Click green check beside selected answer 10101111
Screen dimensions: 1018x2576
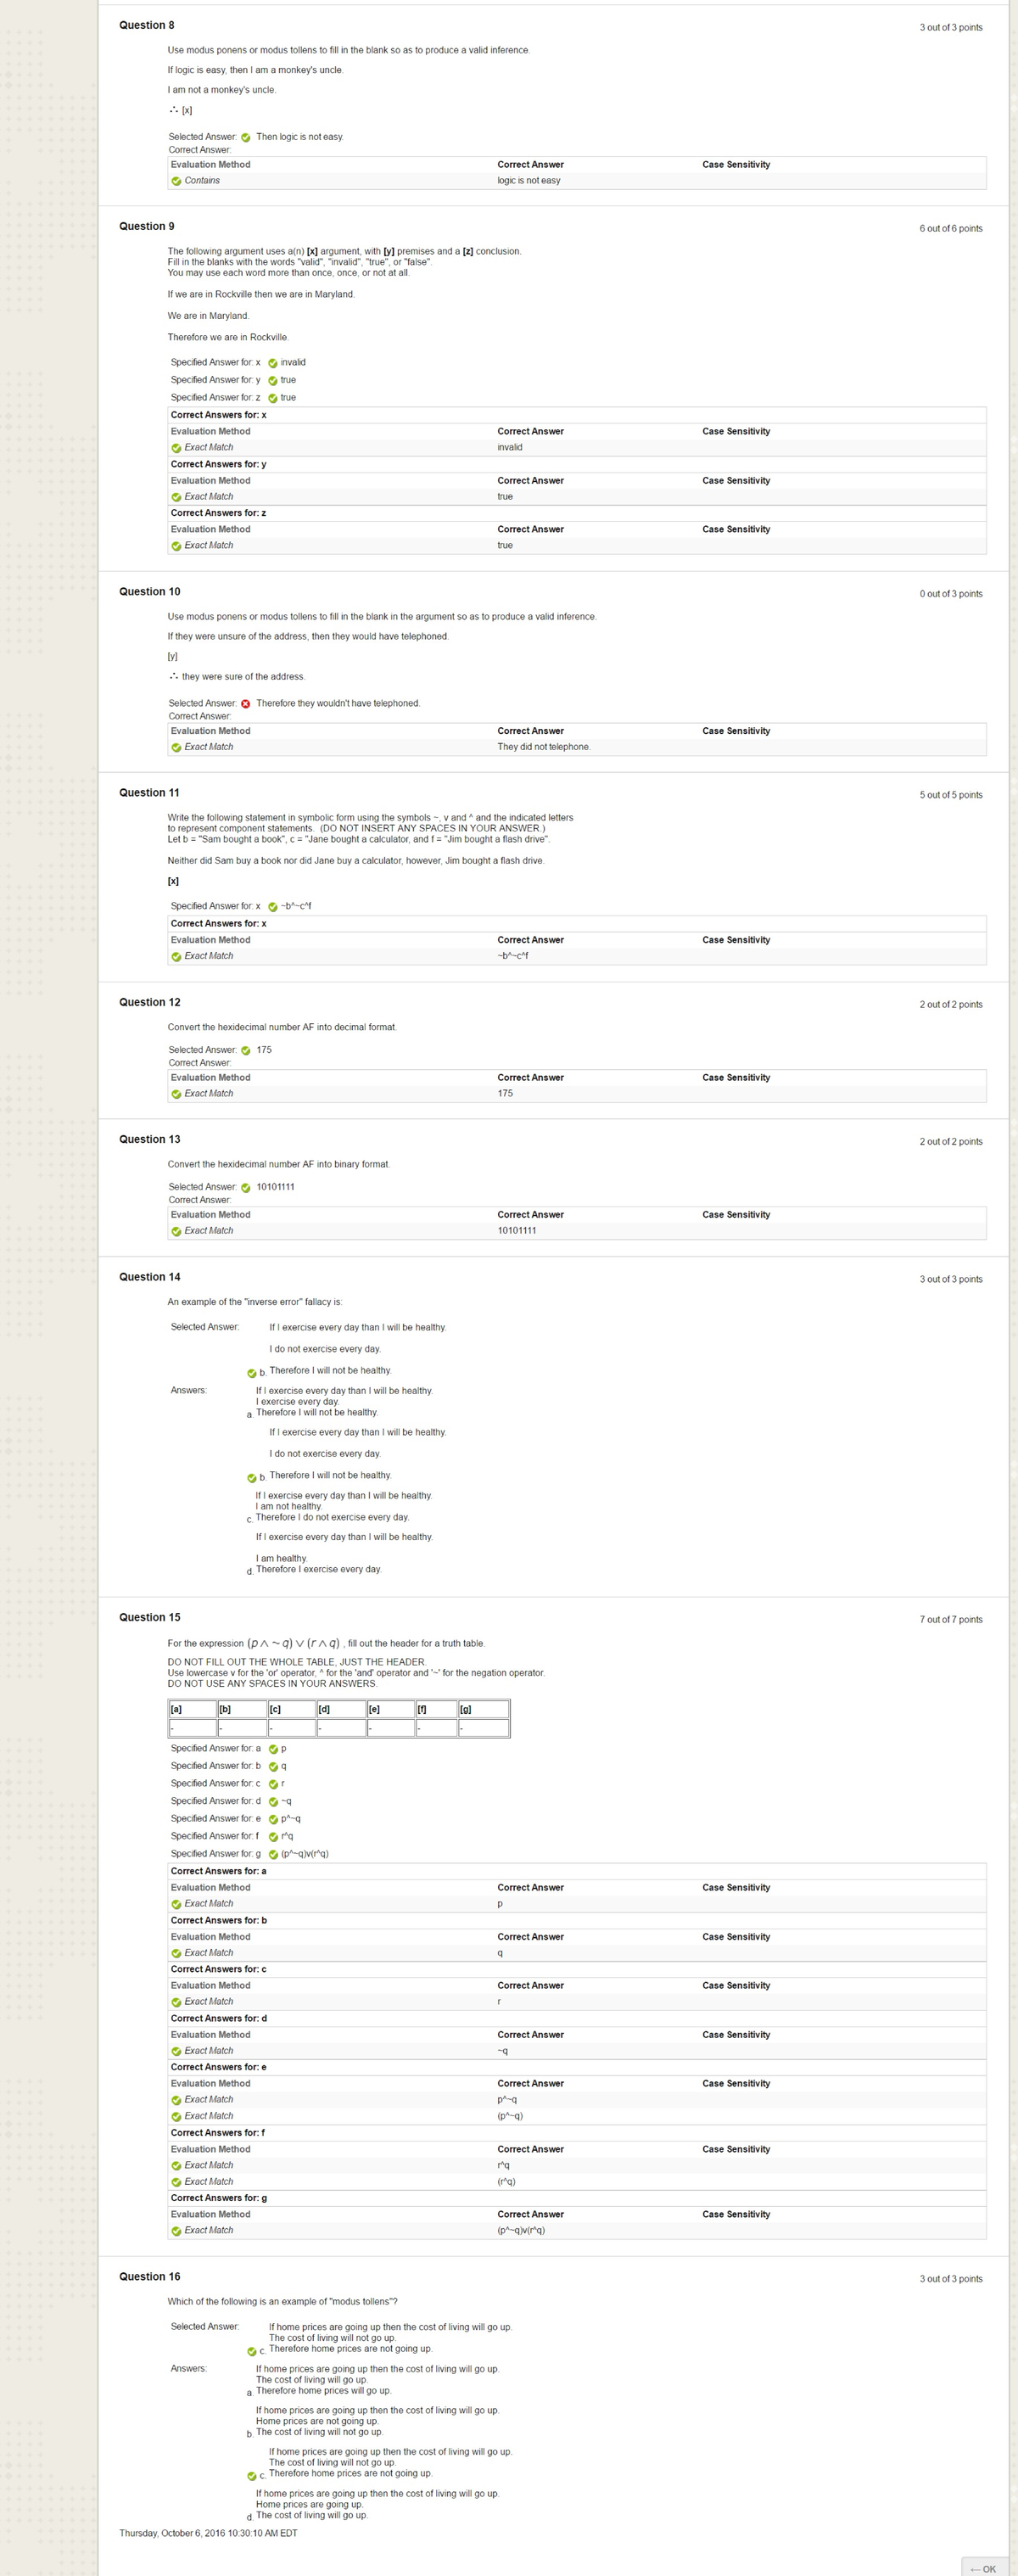(246, 1187)
